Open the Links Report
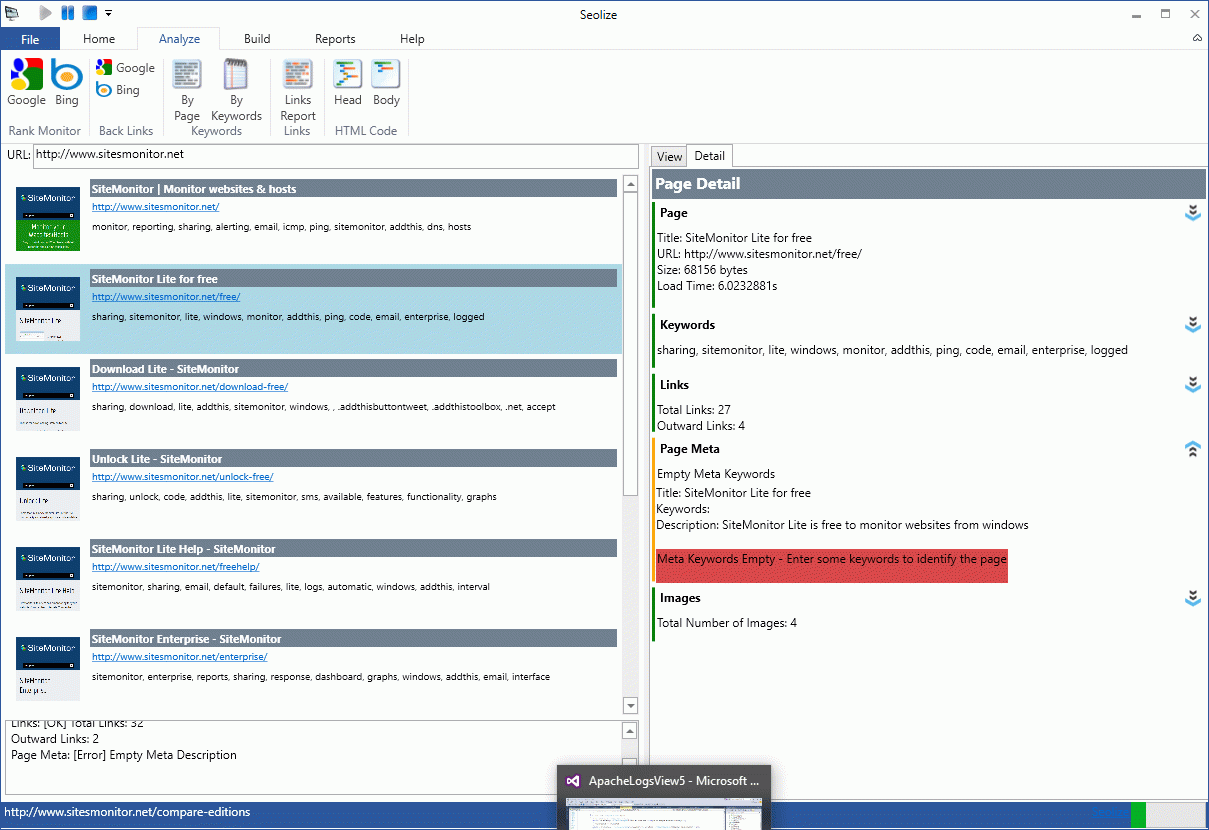The width and height of the screenshot is (1209, 830). [297, 90]
